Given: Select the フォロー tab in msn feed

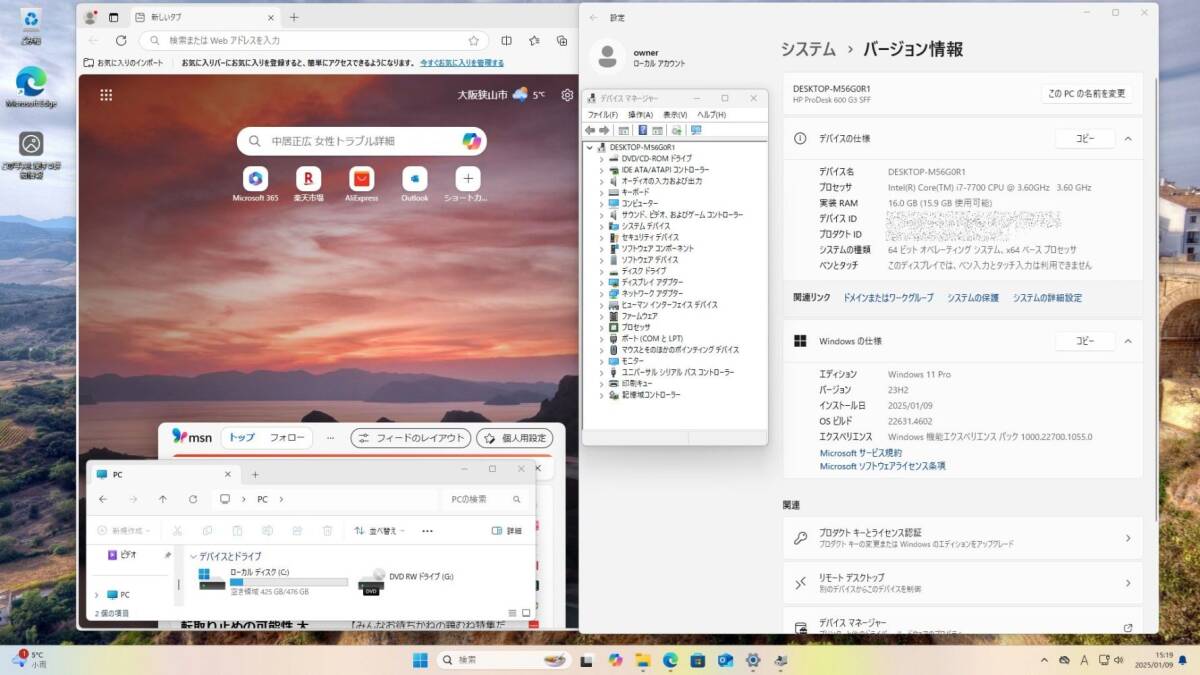Looking at the screenshot, I should 287,437.
